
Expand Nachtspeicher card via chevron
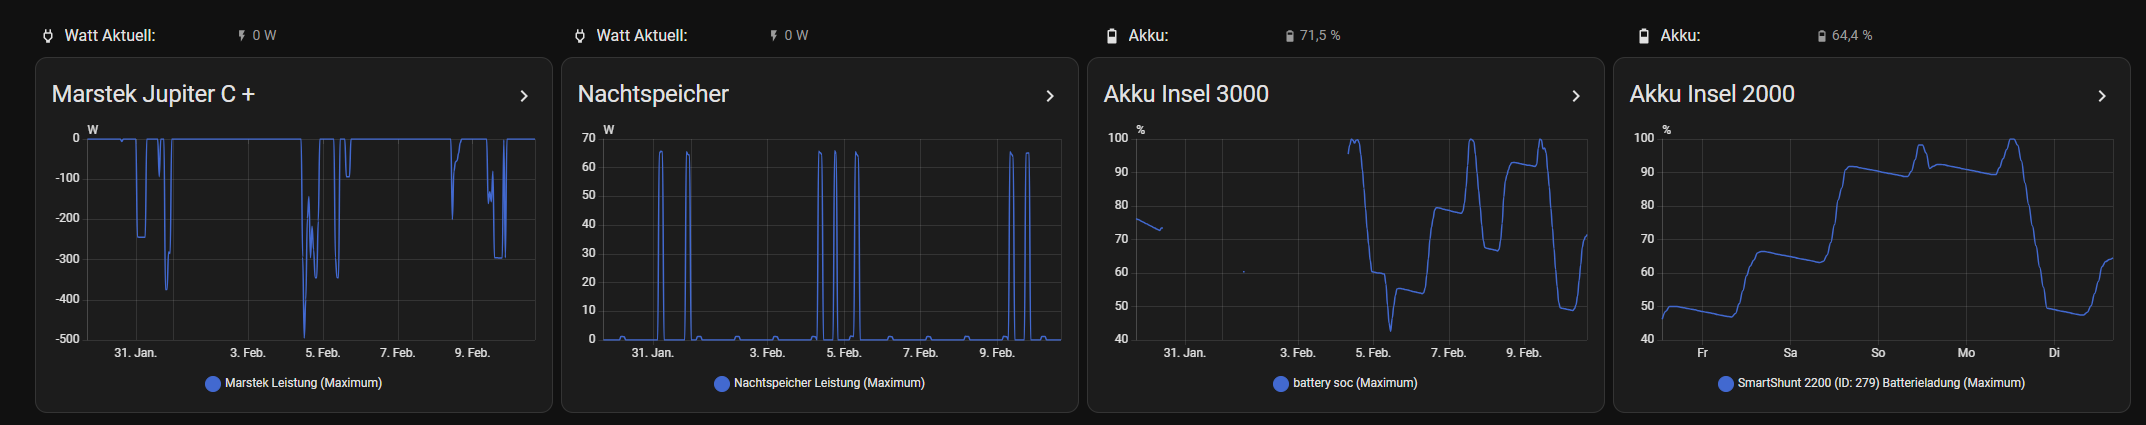[x=1050, y=96]
